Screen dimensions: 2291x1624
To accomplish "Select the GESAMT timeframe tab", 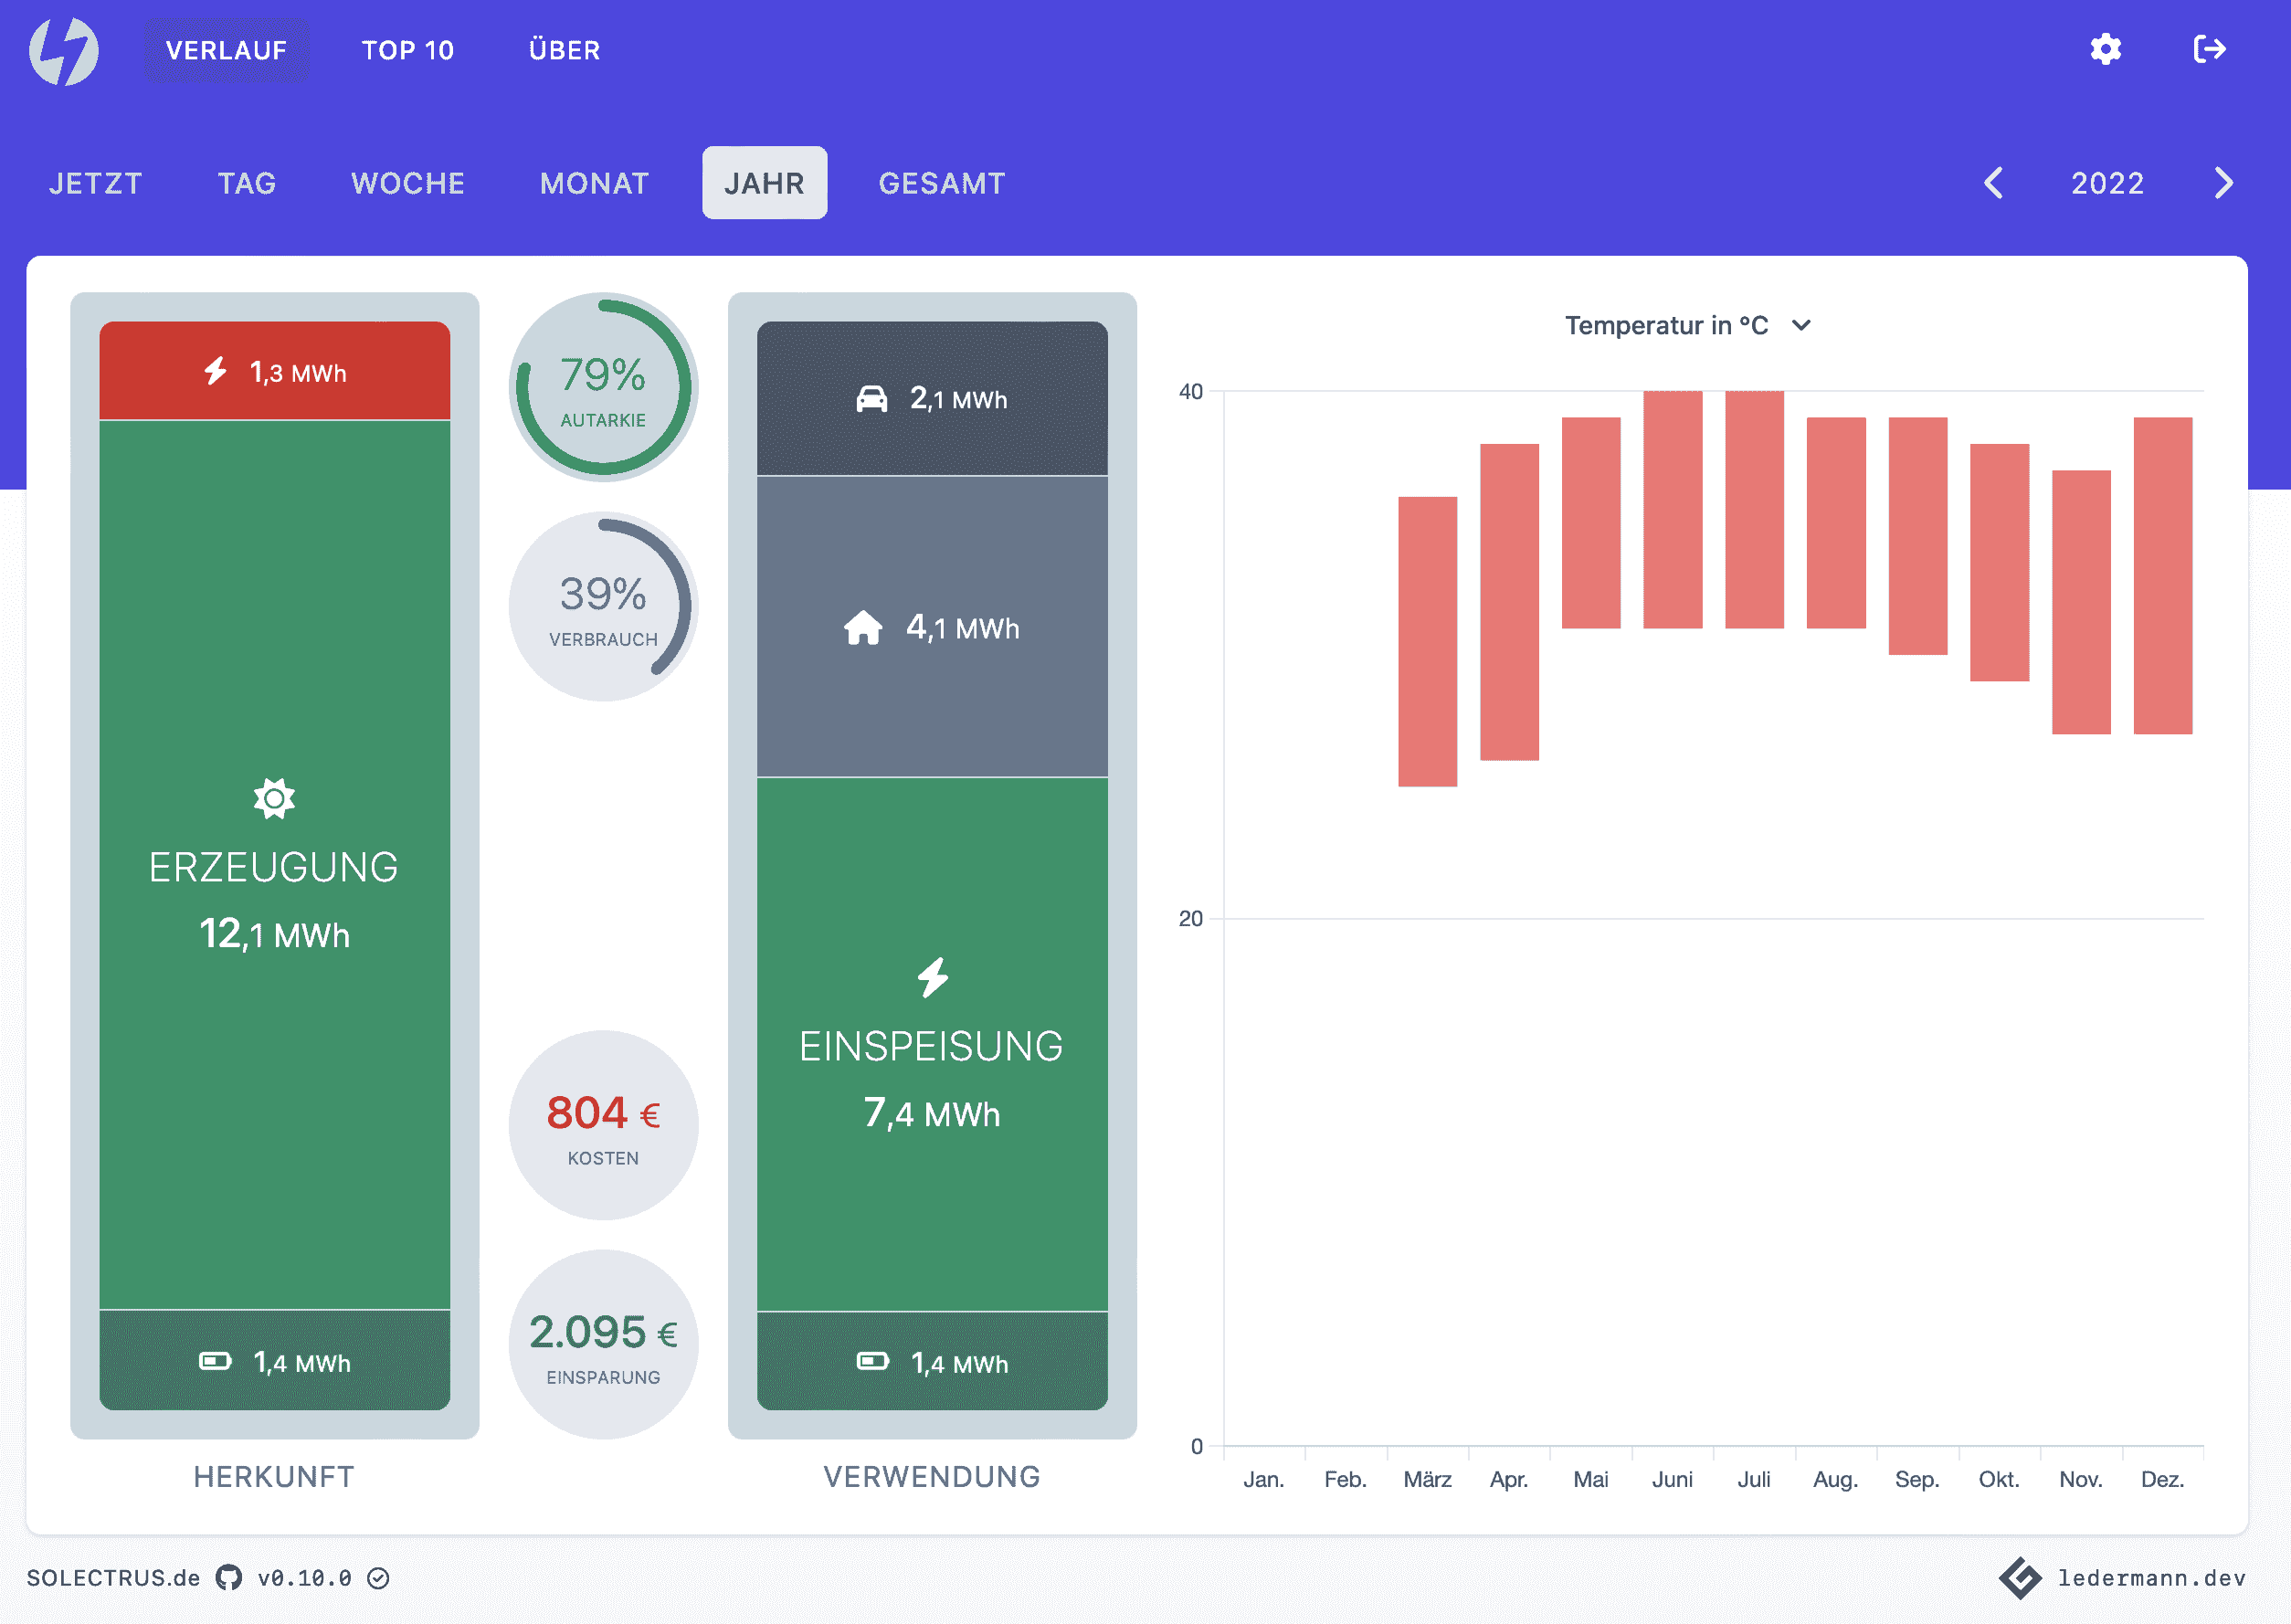I will coord(941,183).
